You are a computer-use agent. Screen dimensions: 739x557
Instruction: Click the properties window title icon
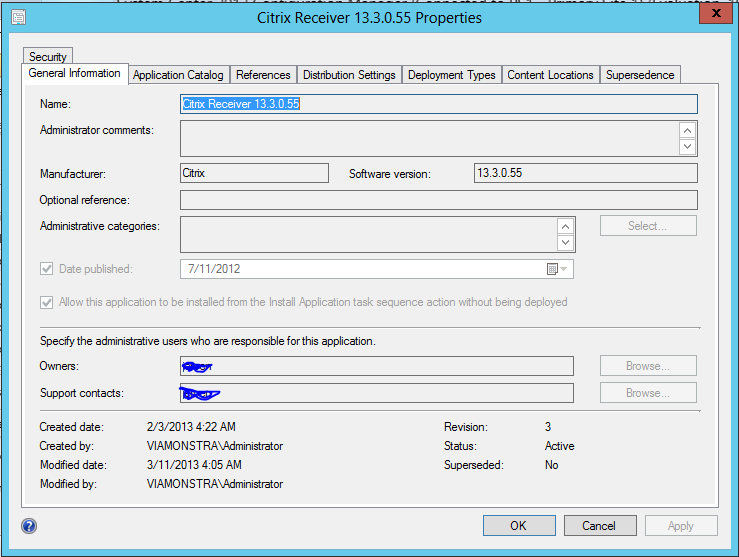(18, 18)
